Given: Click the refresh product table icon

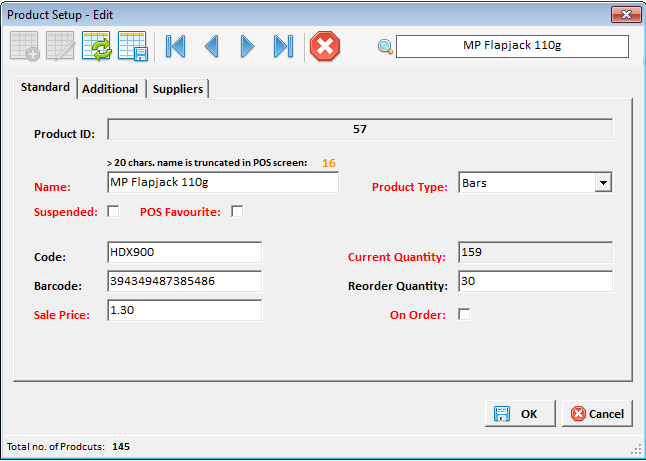Looking at the screenshot, I should click(97, 47).
